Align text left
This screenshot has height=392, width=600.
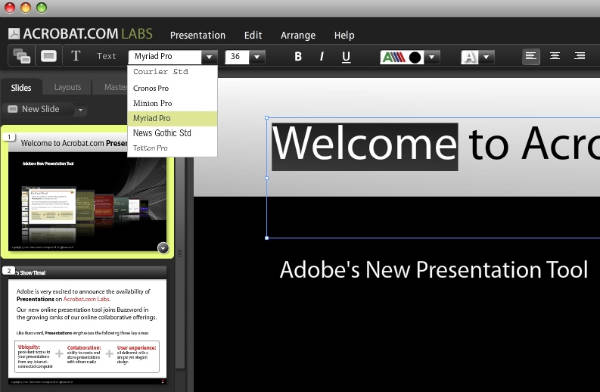(x=531, y=56)
